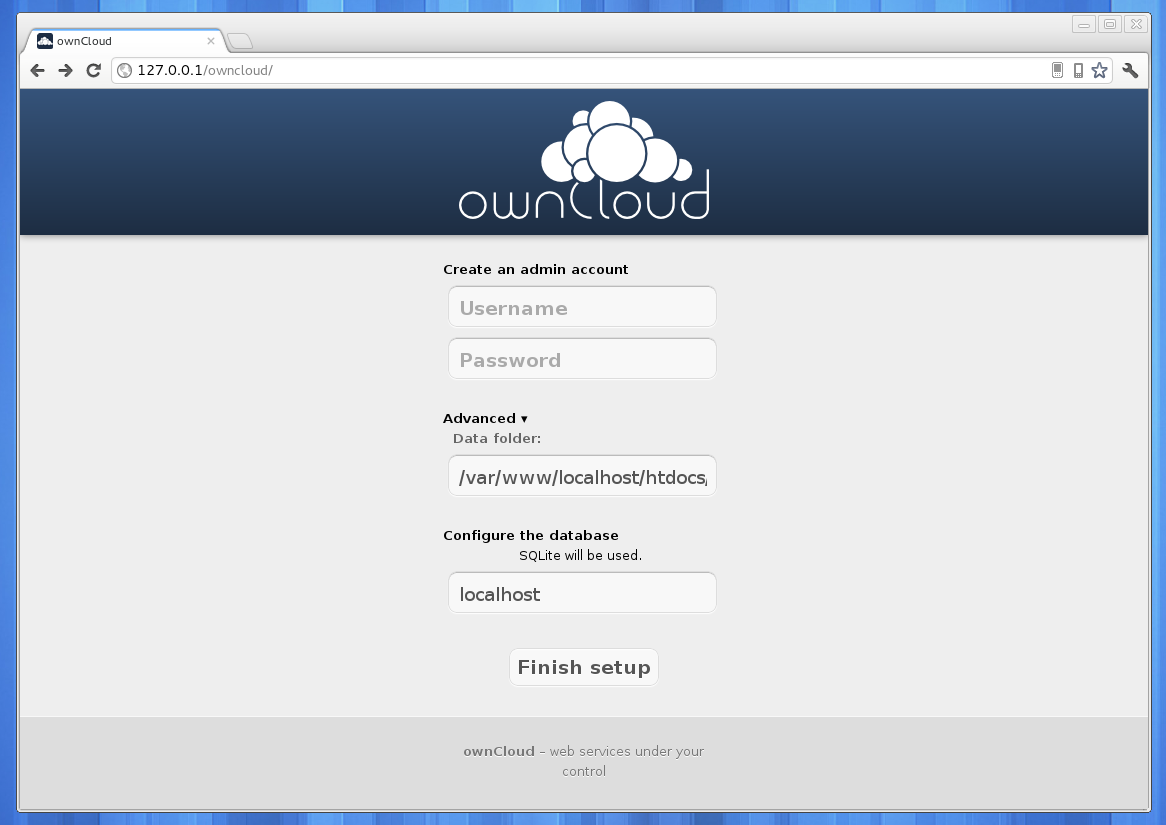Open the browser wrench settings menu
The image size is (1166, 825).
(1130, 71)
